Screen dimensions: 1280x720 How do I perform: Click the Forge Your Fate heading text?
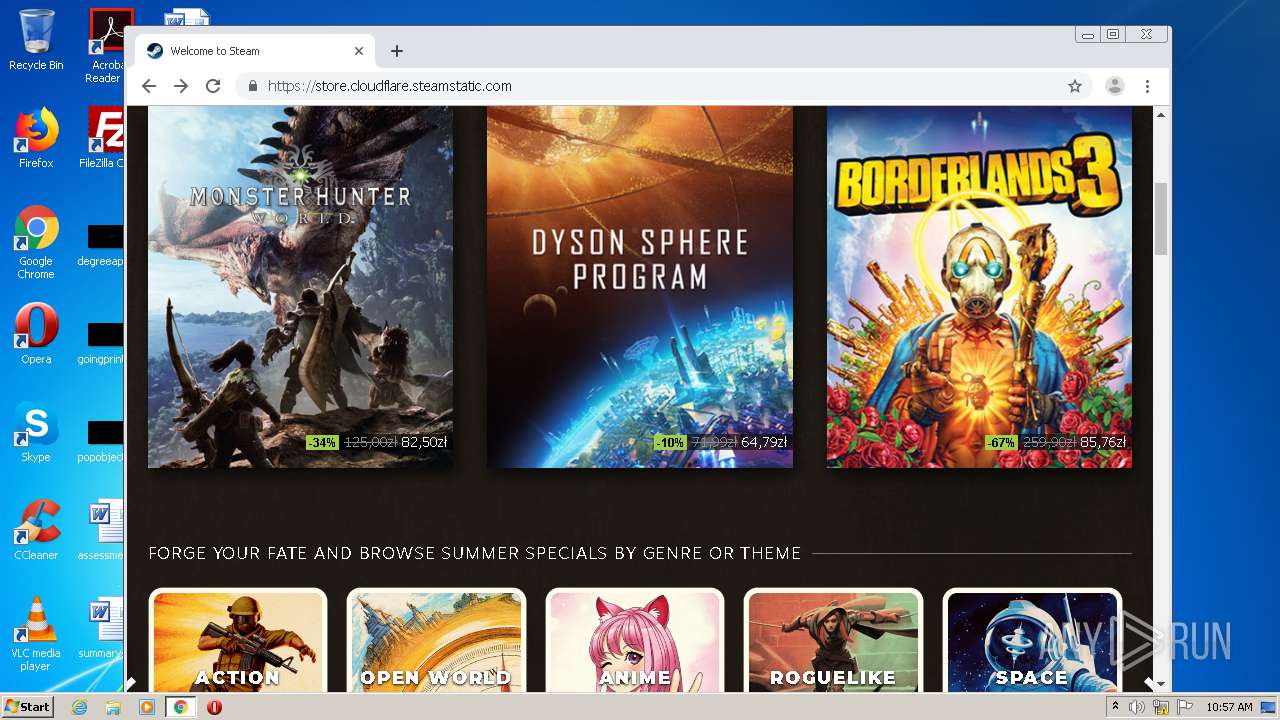[475, 553]
